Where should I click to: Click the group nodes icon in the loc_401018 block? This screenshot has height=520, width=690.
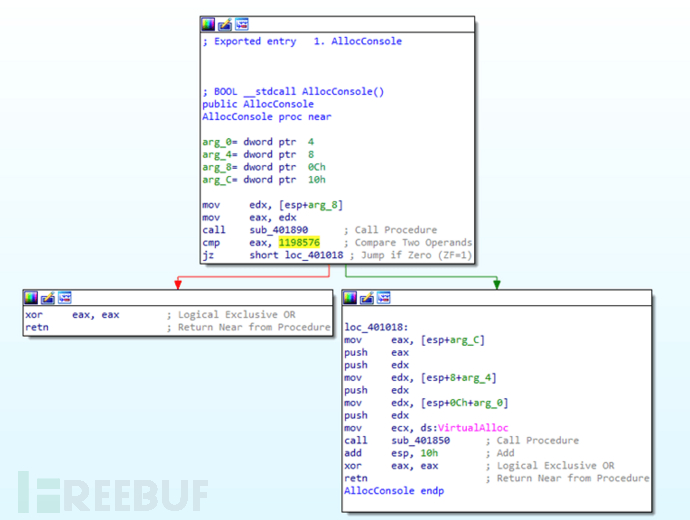[x=383, y=298]
